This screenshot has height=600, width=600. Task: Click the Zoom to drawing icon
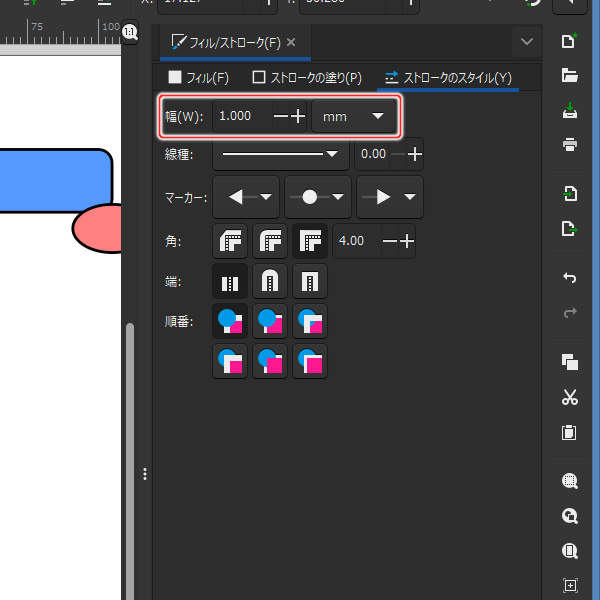(569, 516)
